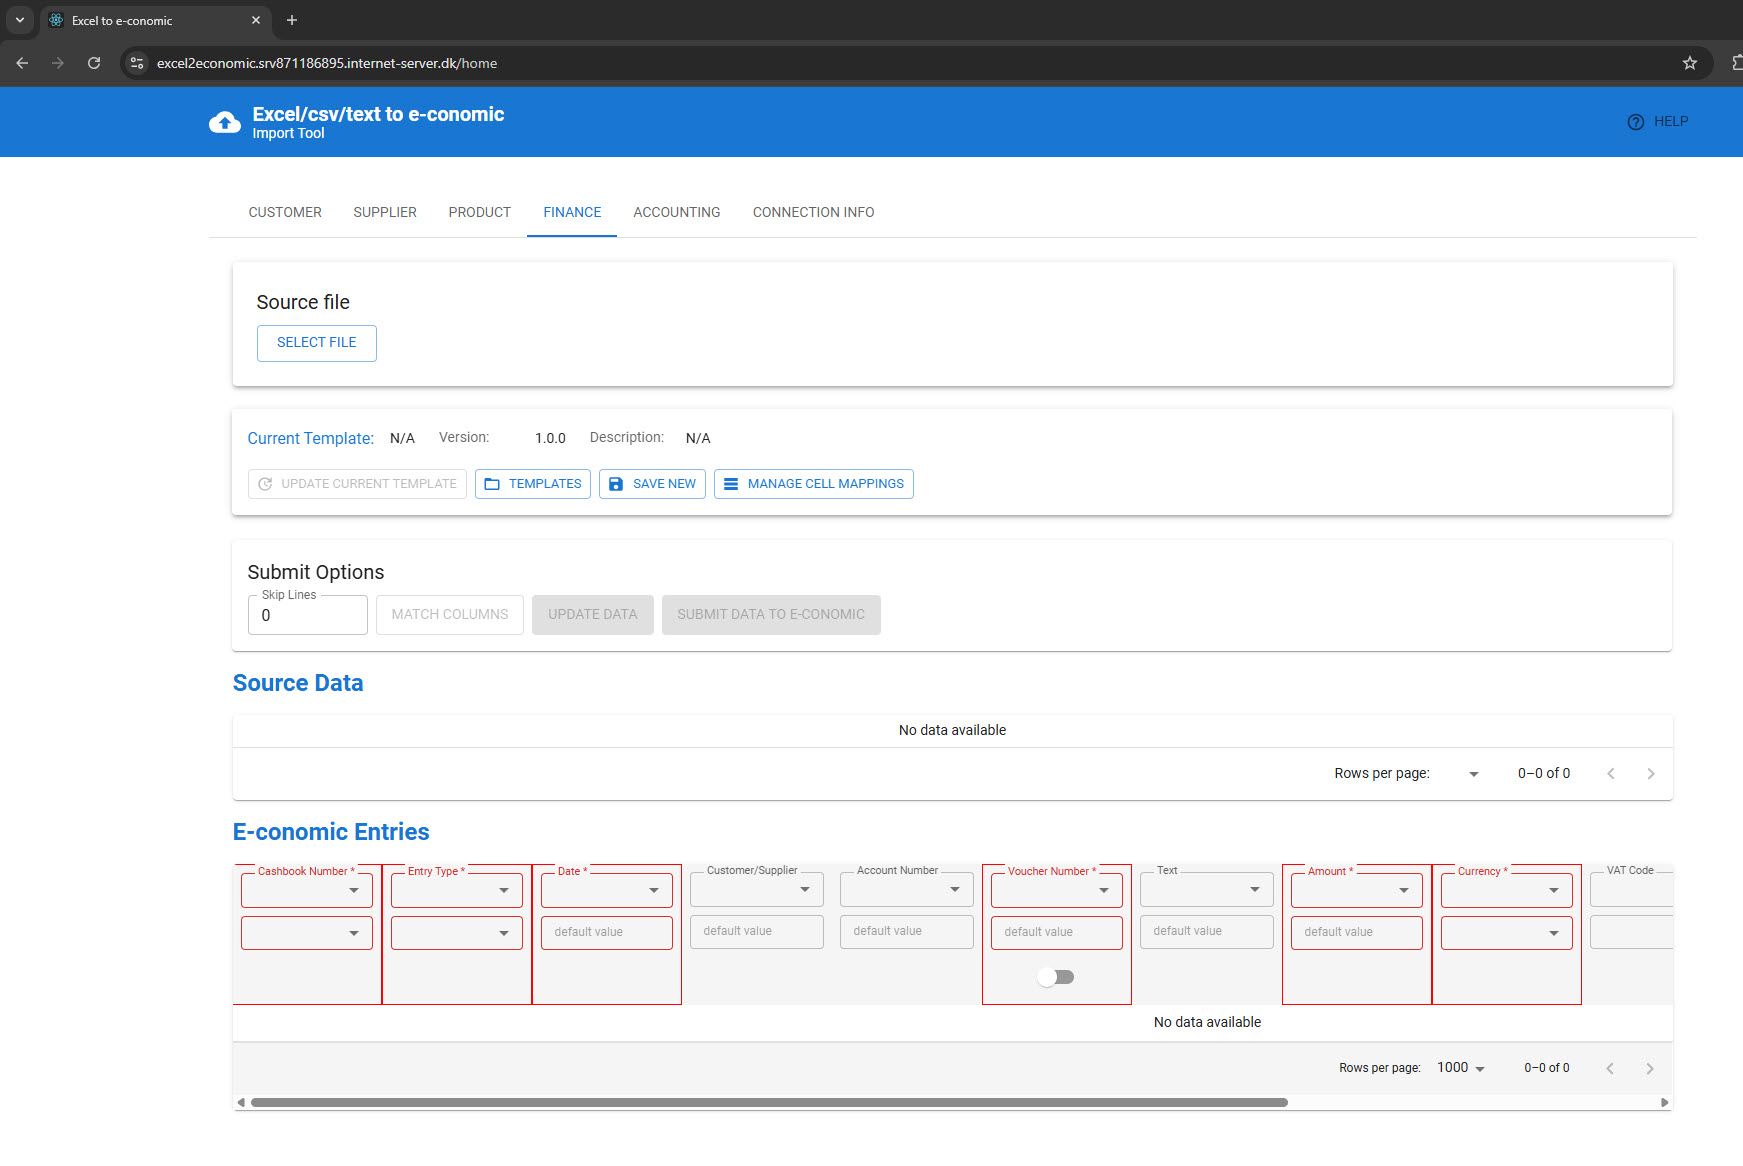This screenshot has height=1166, width=1743.
Task: Open MANAGE CELL MAPPINGS
Action: click(x=814, y=484)
